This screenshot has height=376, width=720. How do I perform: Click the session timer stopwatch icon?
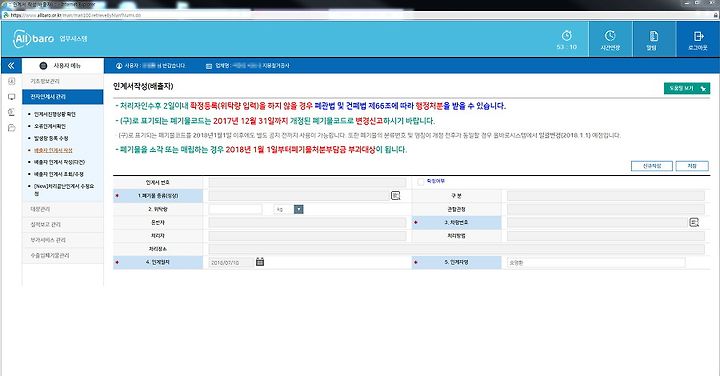pos(567,35)
